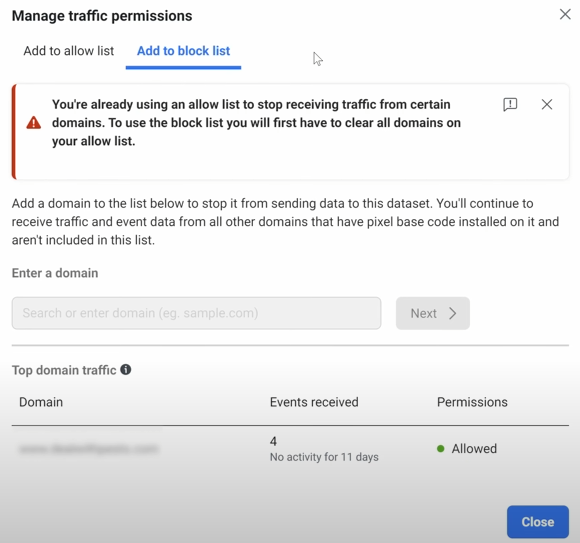The width and height of the screenshot is (580, 543).
Task: Click the chevron arrow inside Next button
Action: click(x=452, y=313)
